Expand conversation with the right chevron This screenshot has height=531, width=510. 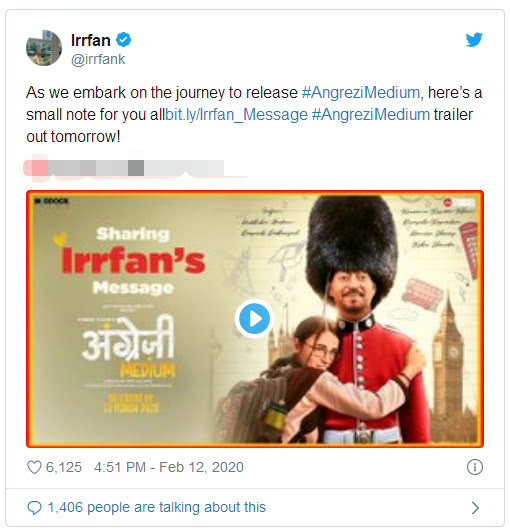[x=475, y=508]
